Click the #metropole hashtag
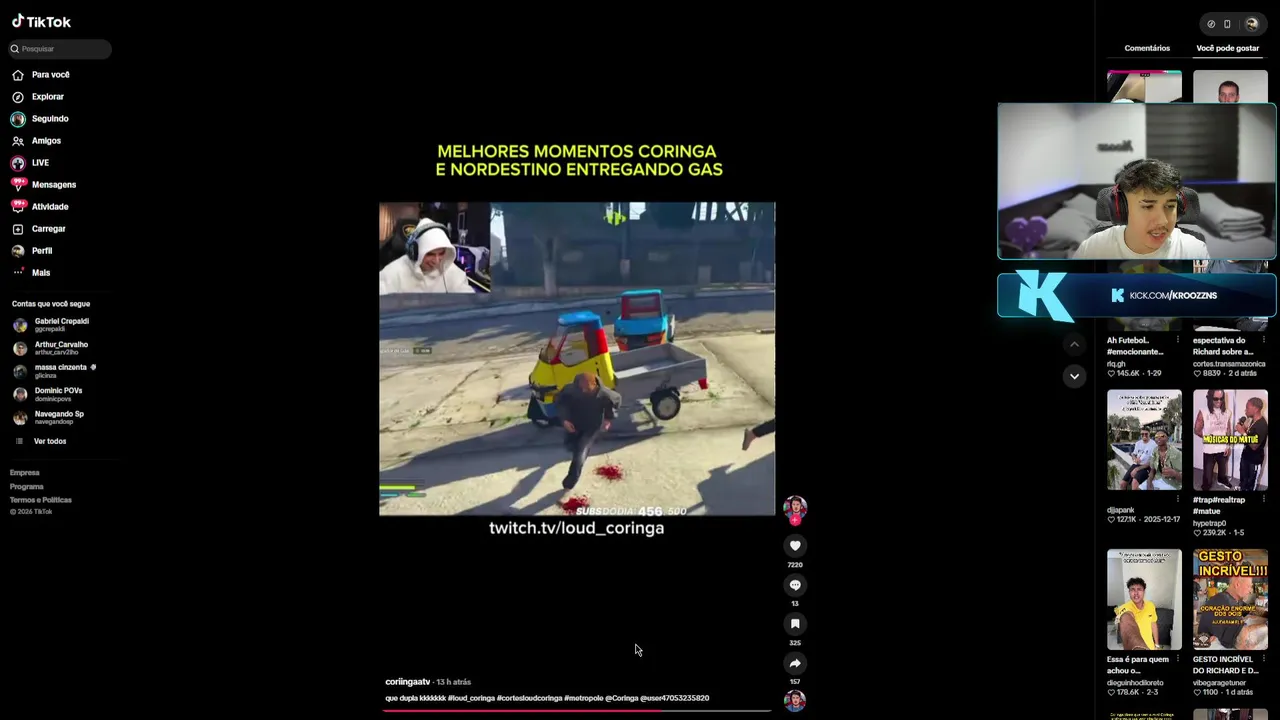 coord(584,698)
